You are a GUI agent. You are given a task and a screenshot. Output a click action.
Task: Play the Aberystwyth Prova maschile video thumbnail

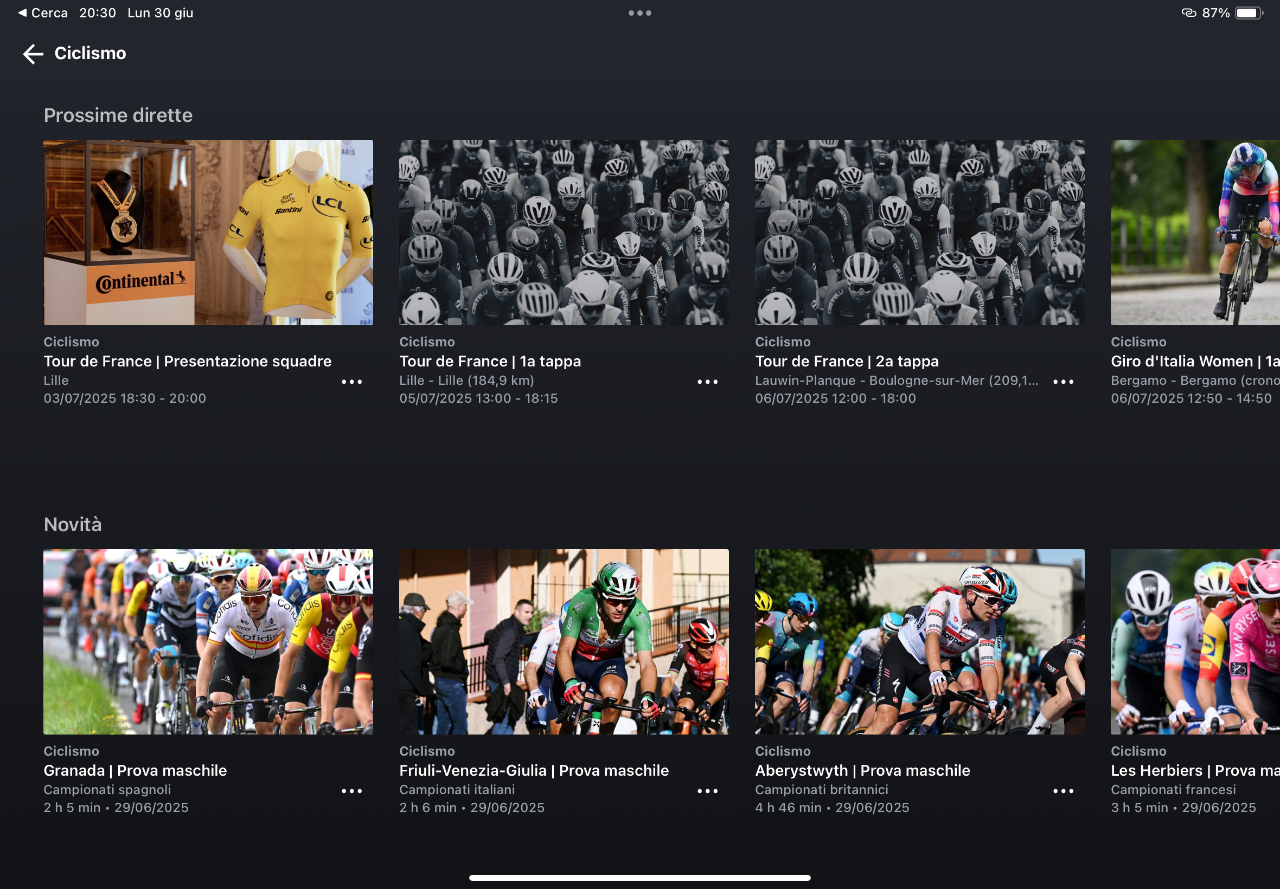pyautogui.click(x=920, y=642)
